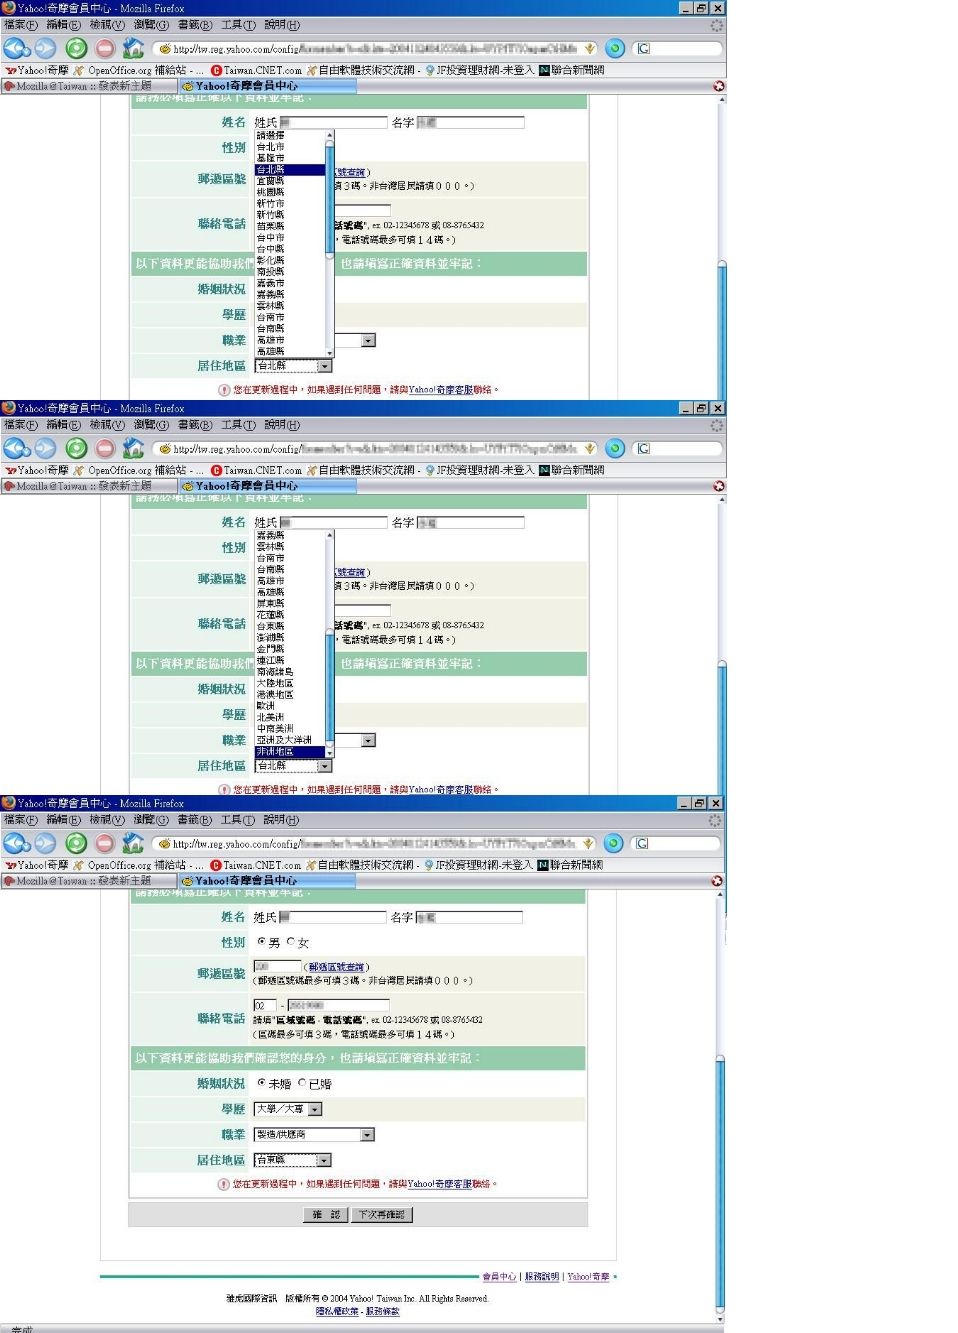
Task: Choose 歐洲 in the middle window's open list
Action: (x=289, y=706)
